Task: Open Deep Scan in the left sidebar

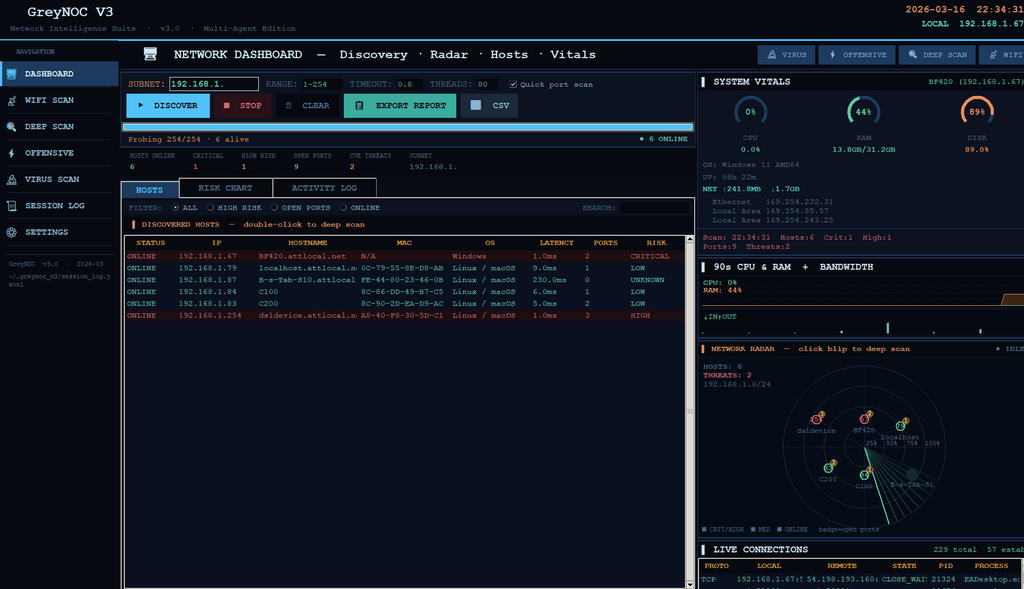Action: pos(49,127)
